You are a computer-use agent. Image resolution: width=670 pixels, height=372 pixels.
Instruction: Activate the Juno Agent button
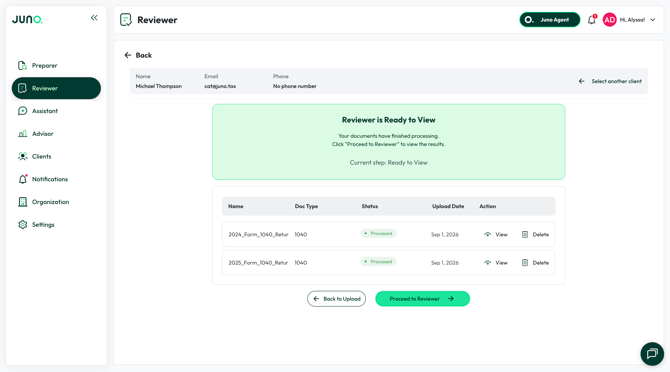click(550, 20)
